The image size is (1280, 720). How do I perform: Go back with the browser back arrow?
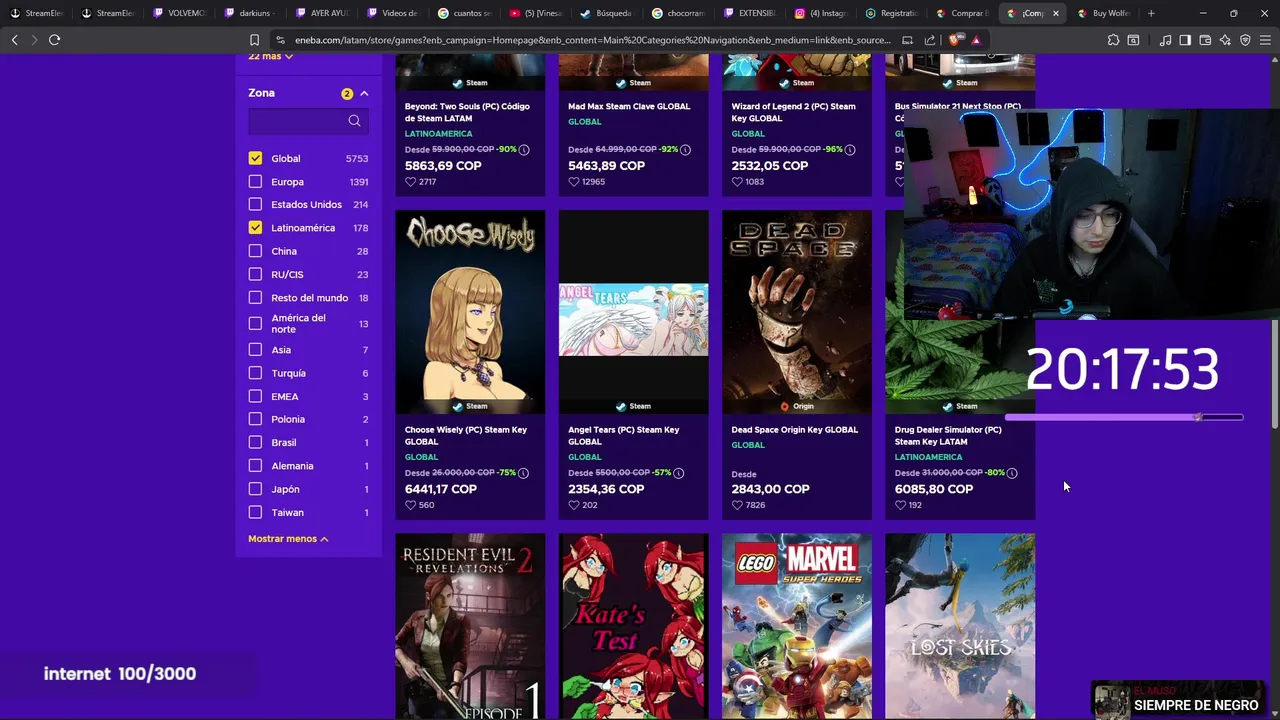pyautogui.click(x=14, y=40)
